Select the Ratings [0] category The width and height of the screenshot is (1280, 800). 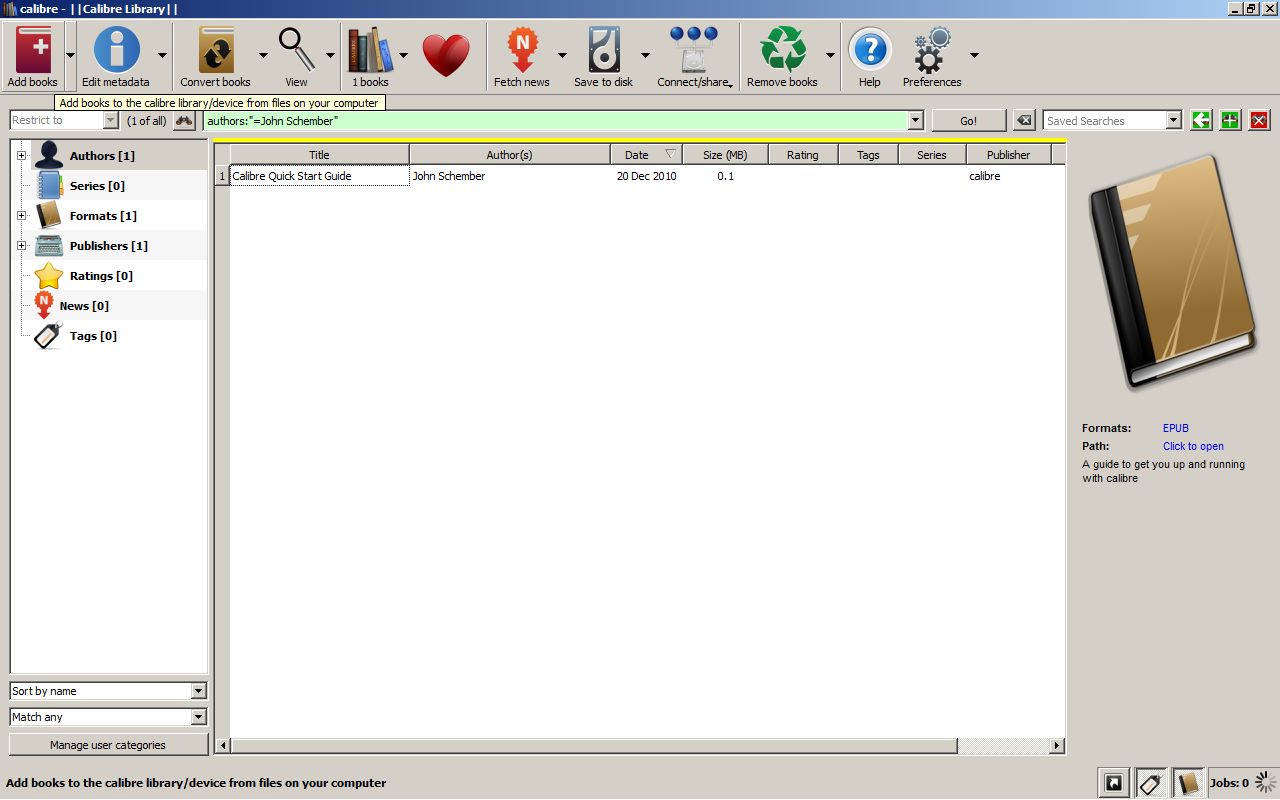101,276
